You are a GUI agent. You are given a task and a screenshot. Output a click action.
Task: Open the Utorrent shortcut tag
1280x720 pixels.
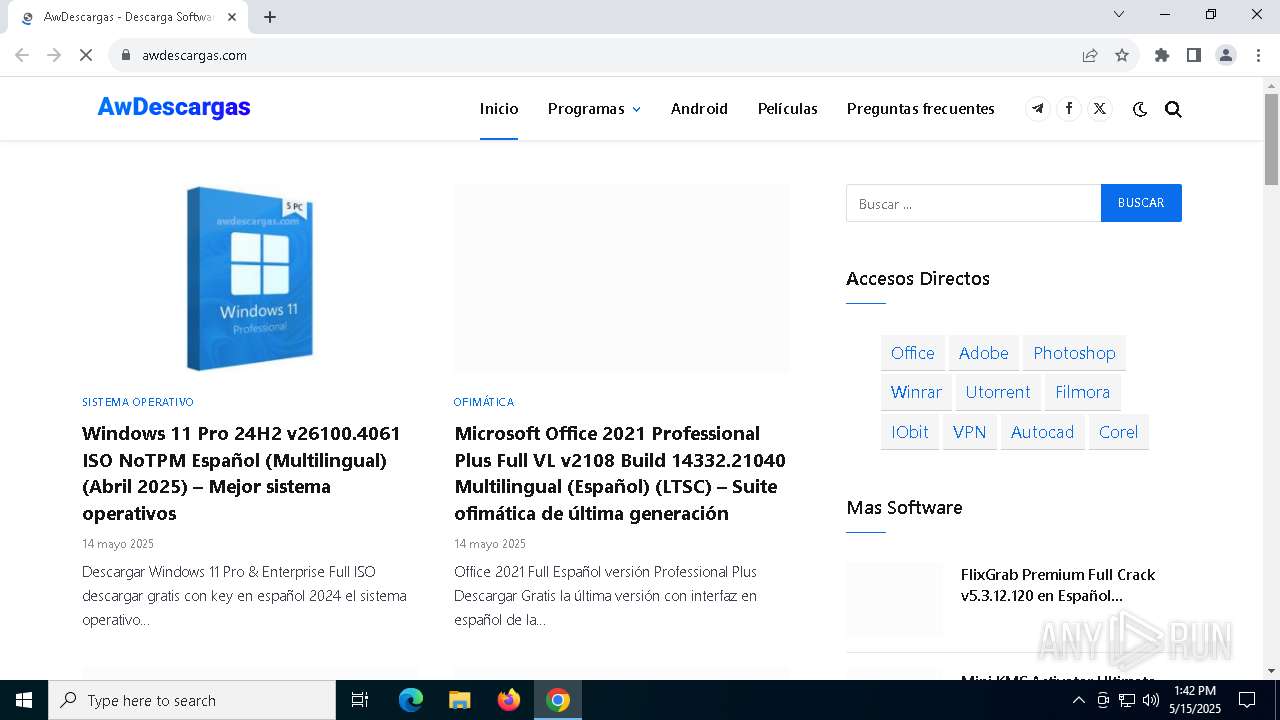click(x=998, y=392)
